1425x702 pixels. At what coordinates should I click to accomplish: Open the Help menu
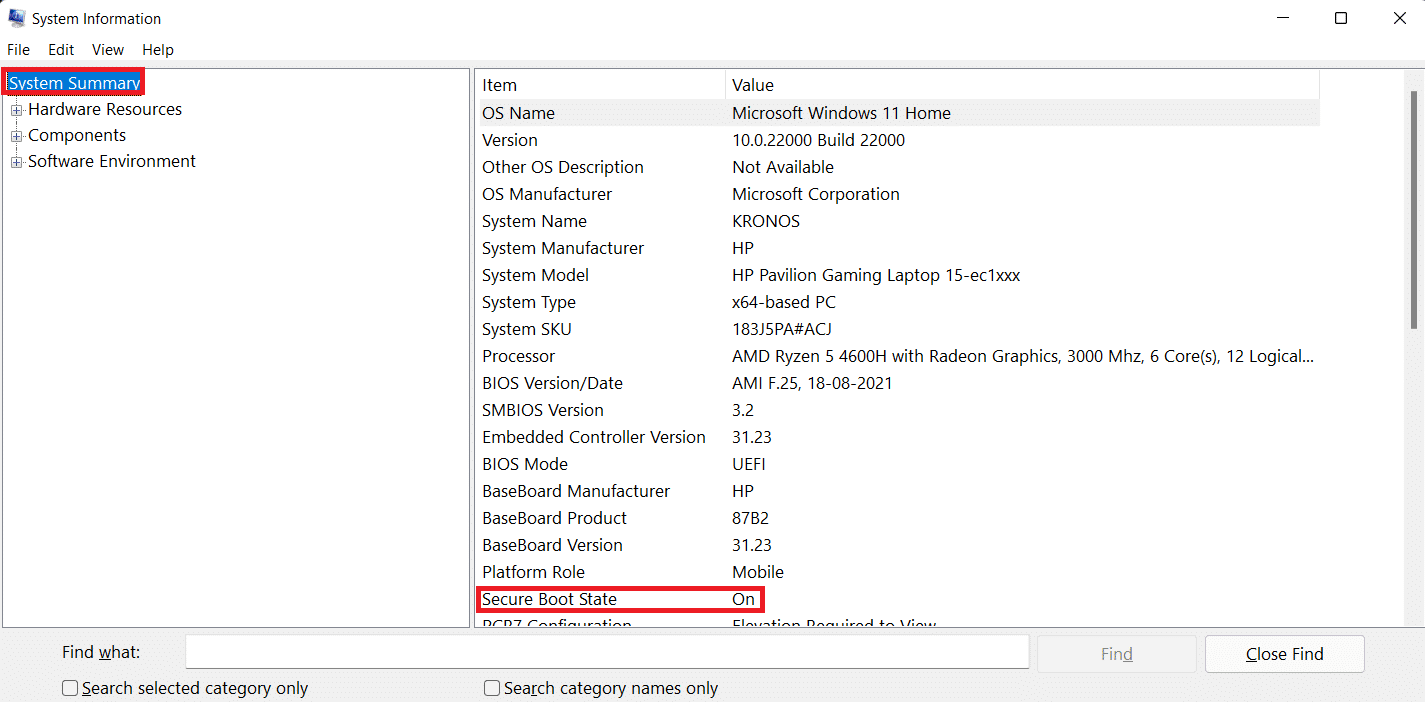tap(158, 49)
